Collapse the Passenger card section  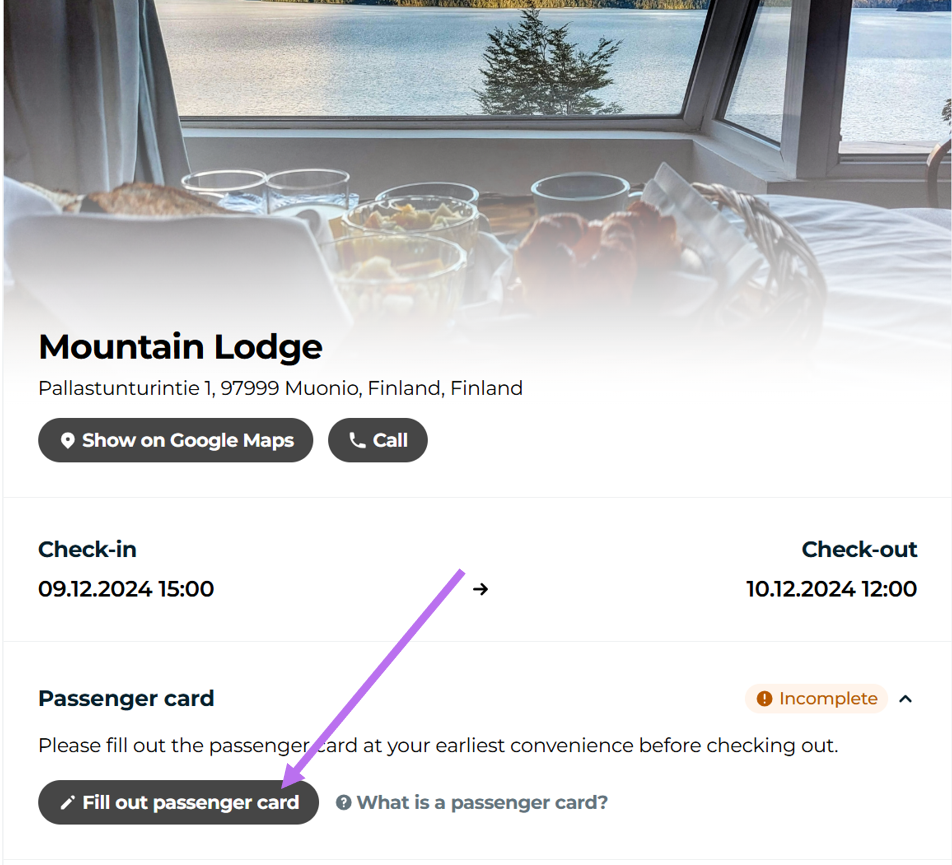pos(906,699)
